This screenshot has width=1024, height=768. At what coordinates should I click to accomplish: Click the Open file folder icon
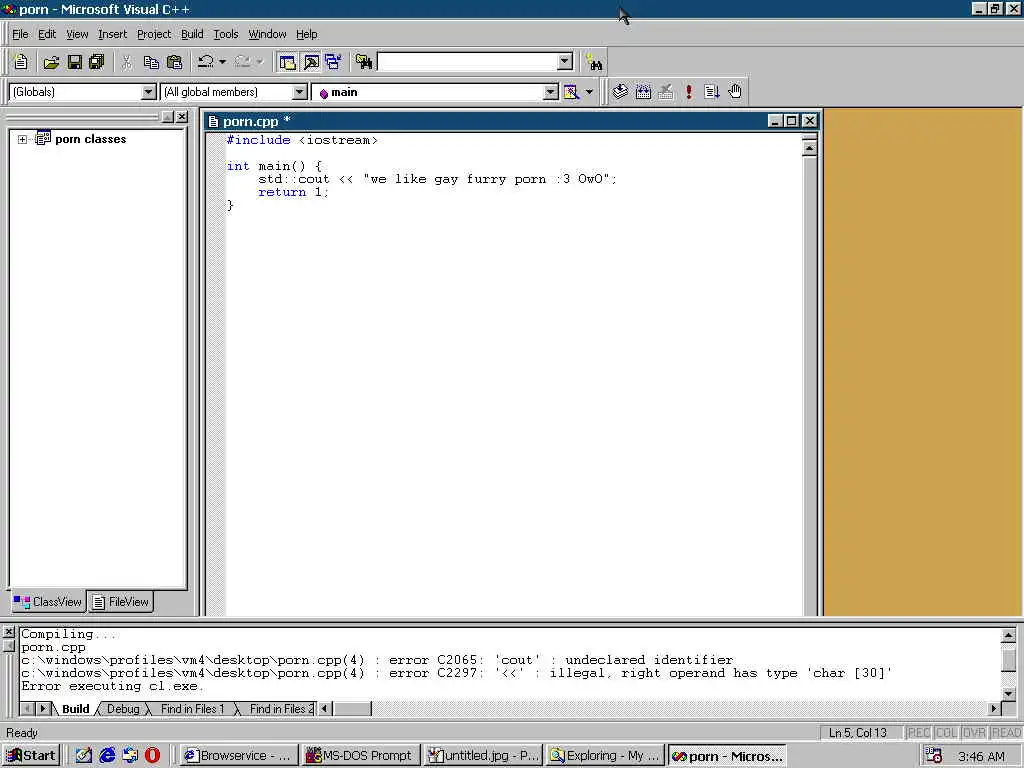coord(51,62)
